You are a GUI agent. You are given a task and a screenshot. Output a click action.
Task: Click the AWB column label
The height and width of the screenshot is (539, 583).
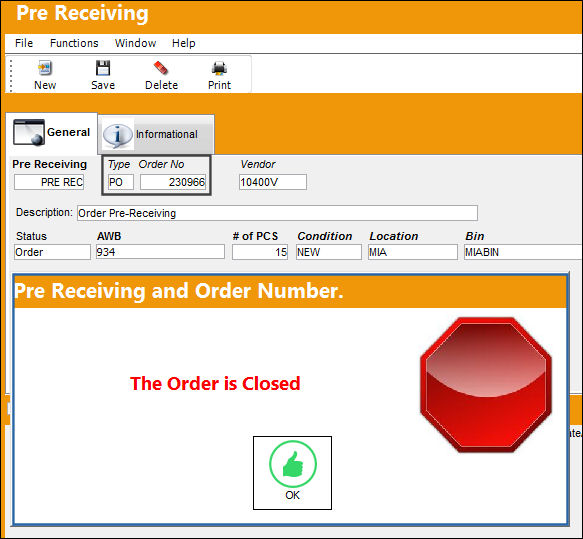109,236
